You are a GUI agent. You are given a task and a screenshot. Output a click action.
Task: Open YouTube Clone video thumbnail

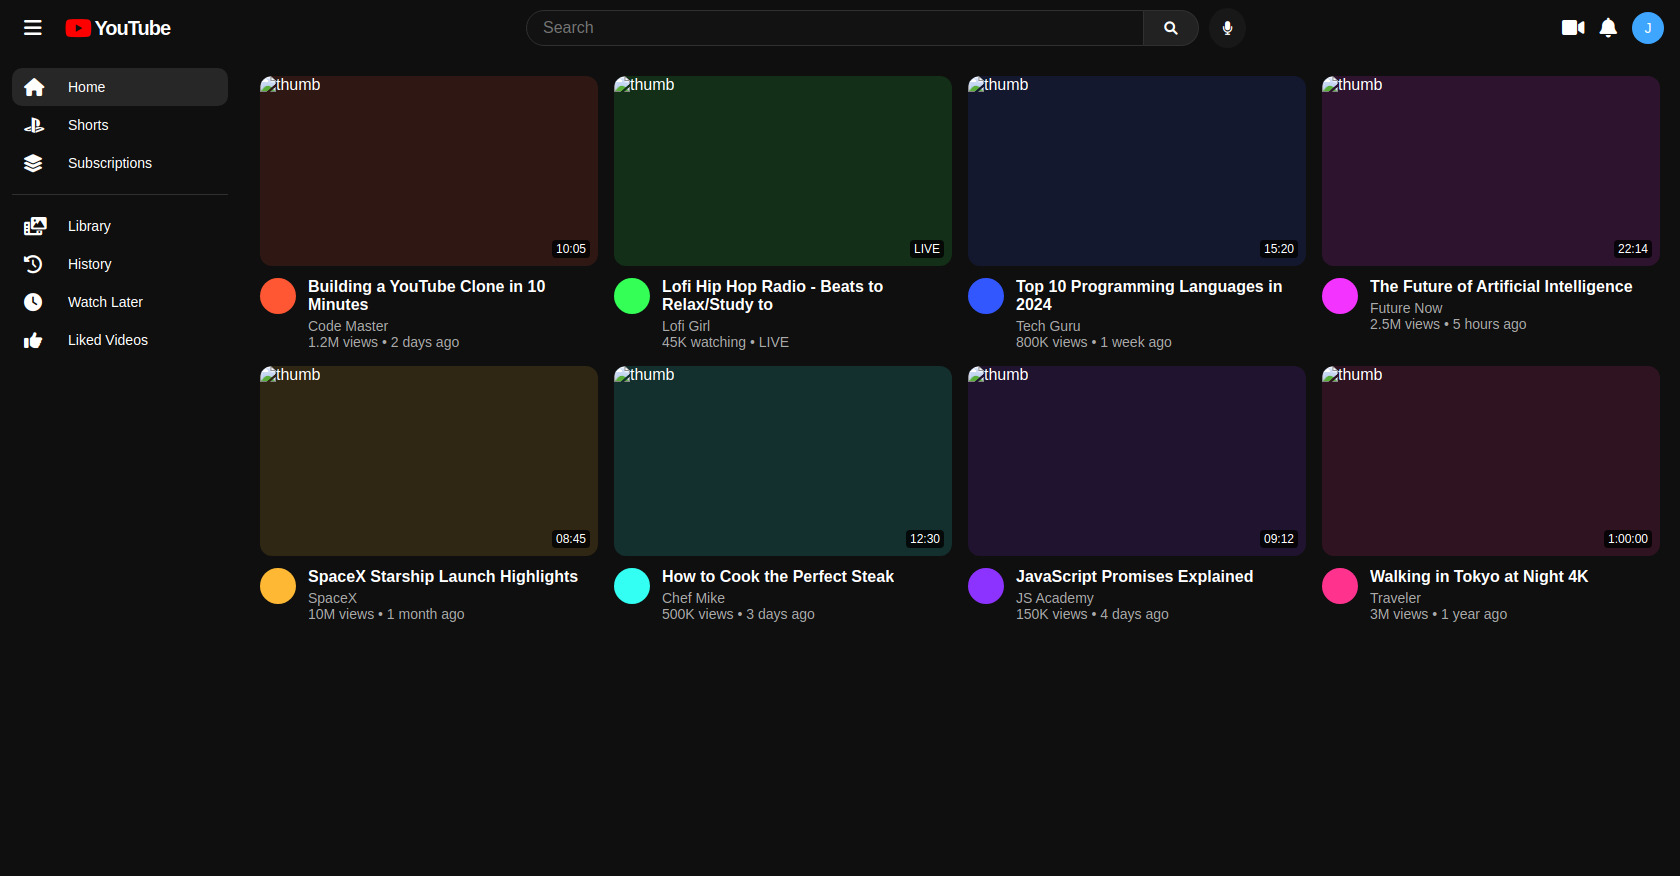point(429,171)
